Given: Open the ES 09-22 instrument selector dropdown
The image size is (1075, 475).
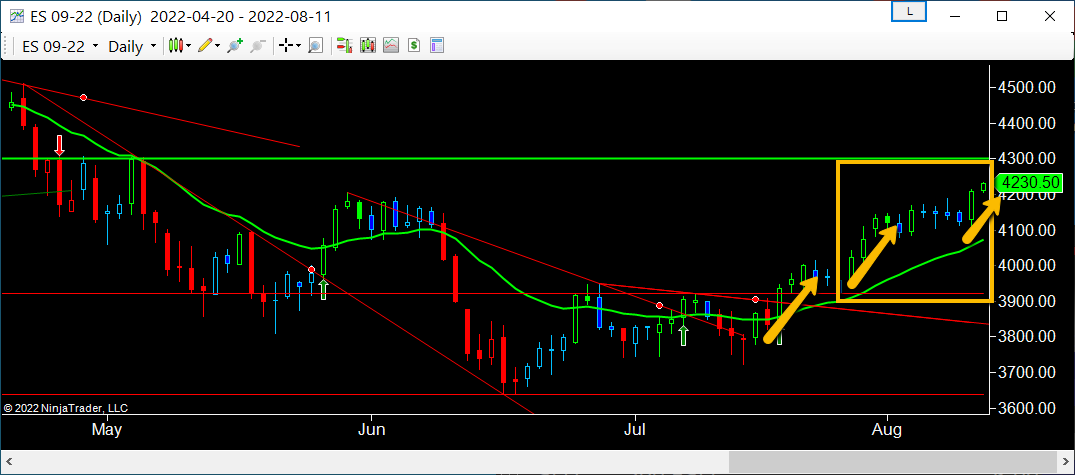Looking at the screenshot, I should tap(60, 47).
